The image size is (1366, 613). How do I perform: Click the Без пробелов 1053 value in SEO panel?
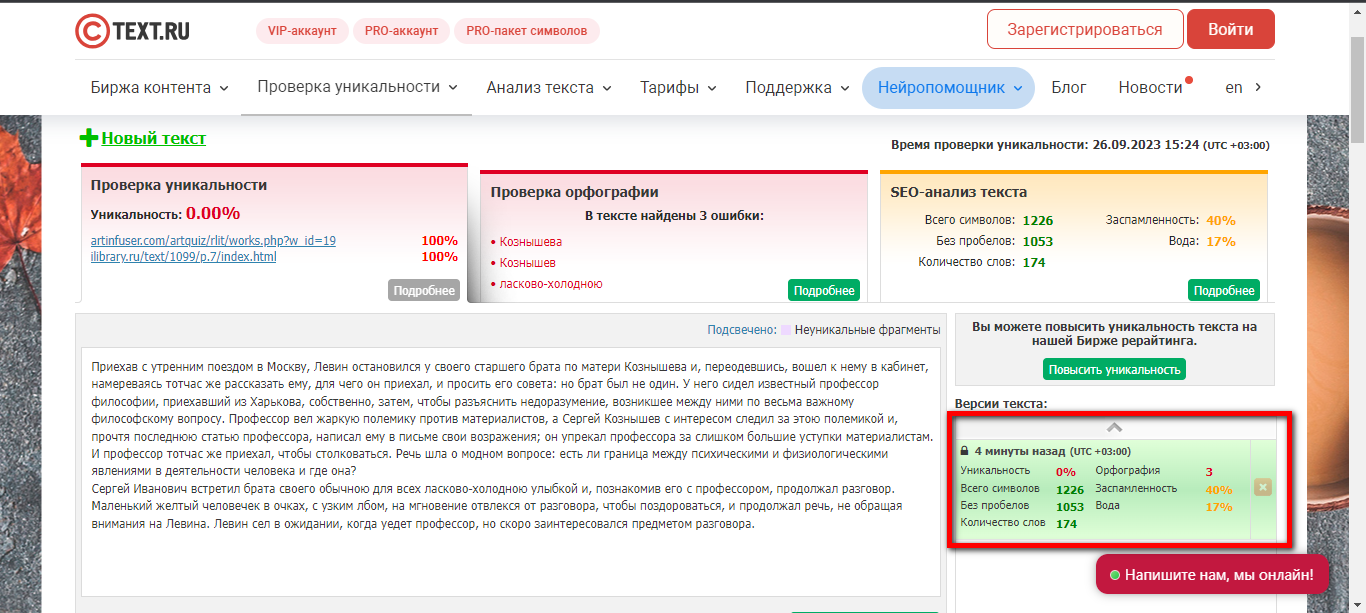point(1038,241)
